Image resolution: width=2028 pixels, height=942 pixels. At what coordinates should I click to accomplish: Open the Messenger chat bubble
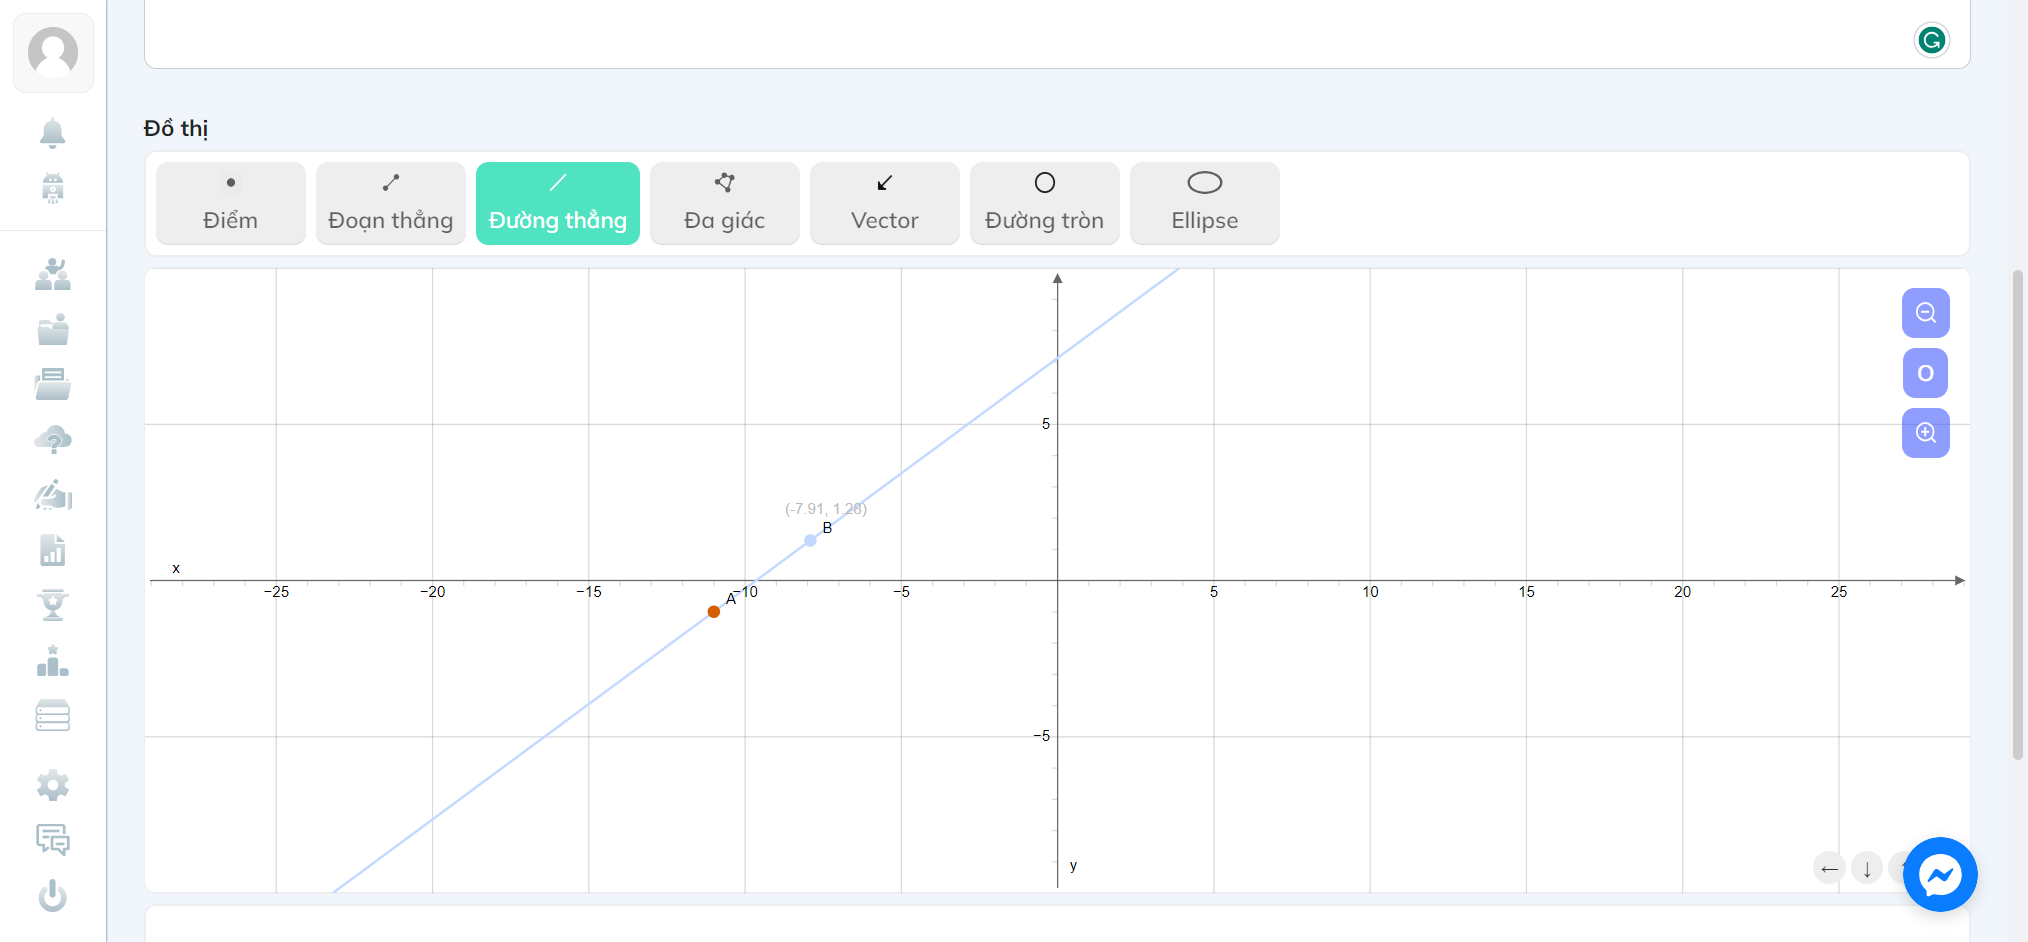1940,875
